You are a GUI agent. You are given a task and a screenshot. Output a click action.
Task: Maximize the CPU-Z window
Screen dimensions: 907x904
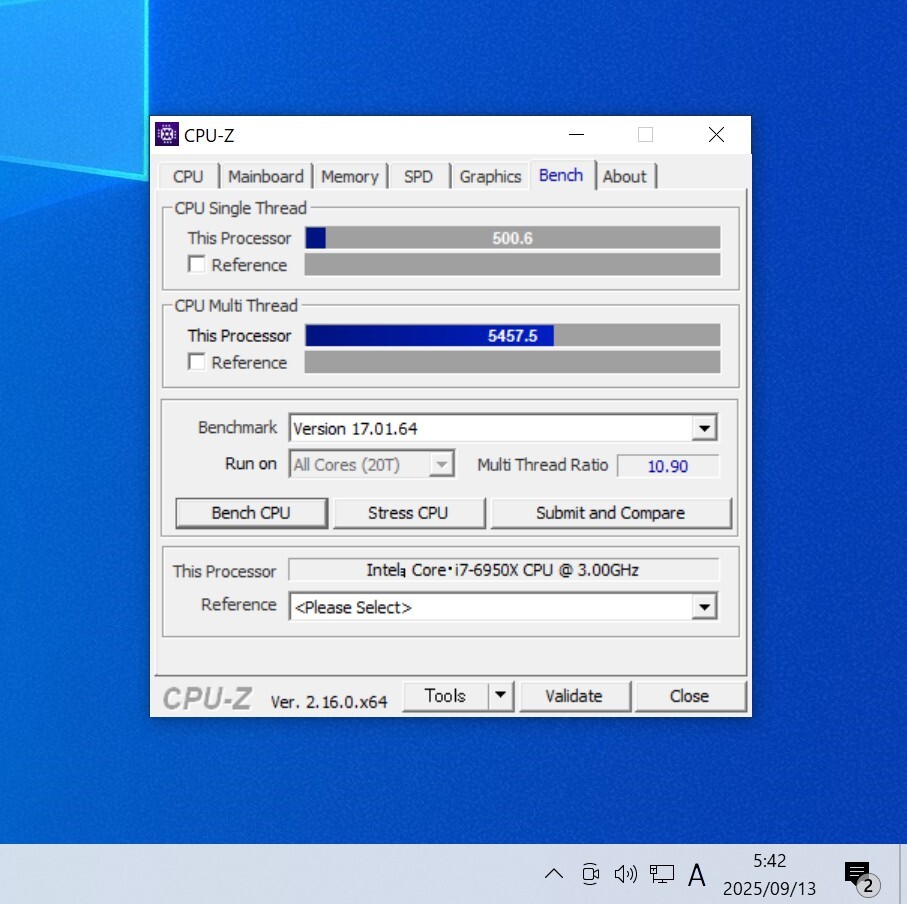pos(645,135)
